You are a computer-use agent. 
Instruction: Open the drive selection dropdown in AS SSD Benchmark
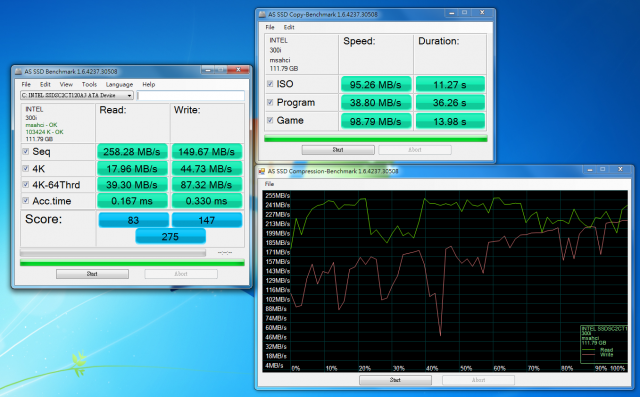pyautogui.click(x=77, y=95)
